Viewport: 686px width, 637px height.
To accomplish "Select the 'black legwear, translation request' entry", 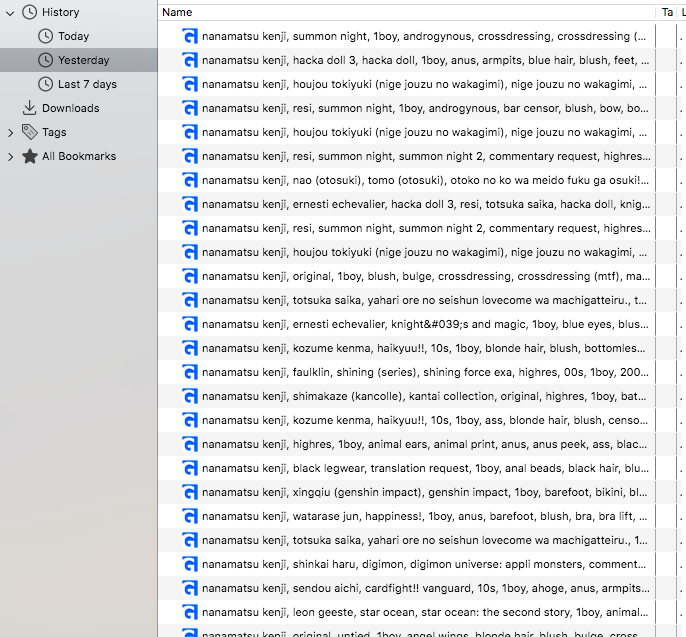I will point(407,469).
